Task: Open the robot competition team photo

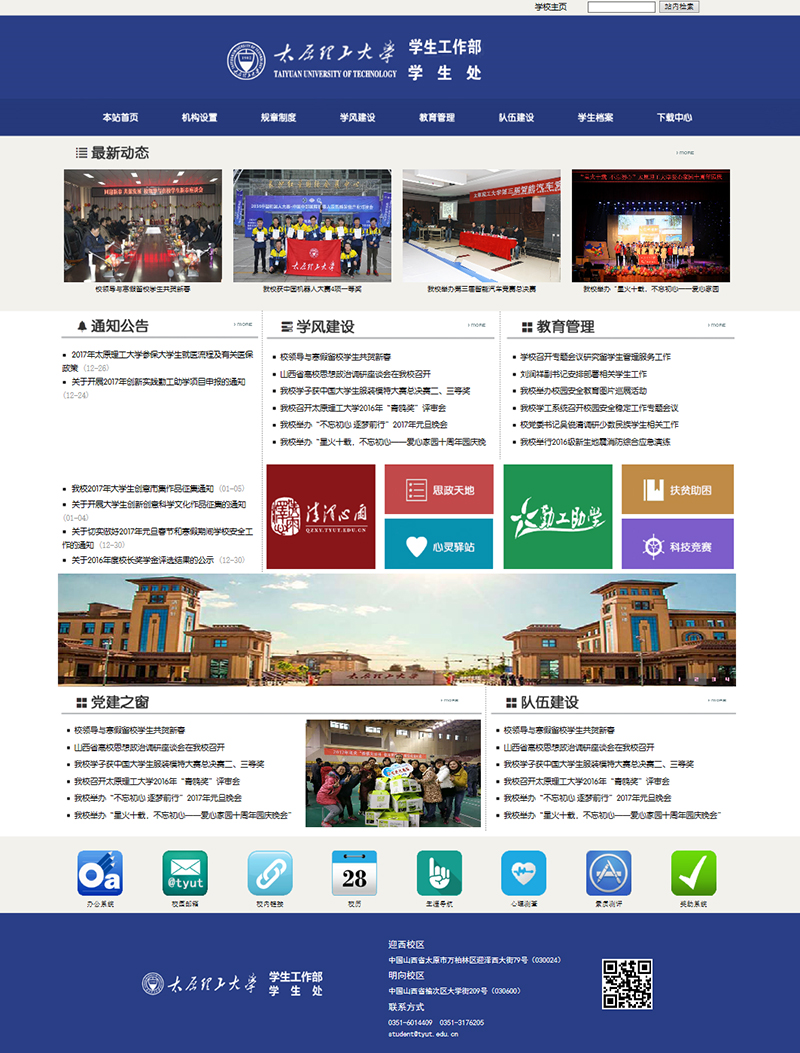Action: [x=312, y=226]
